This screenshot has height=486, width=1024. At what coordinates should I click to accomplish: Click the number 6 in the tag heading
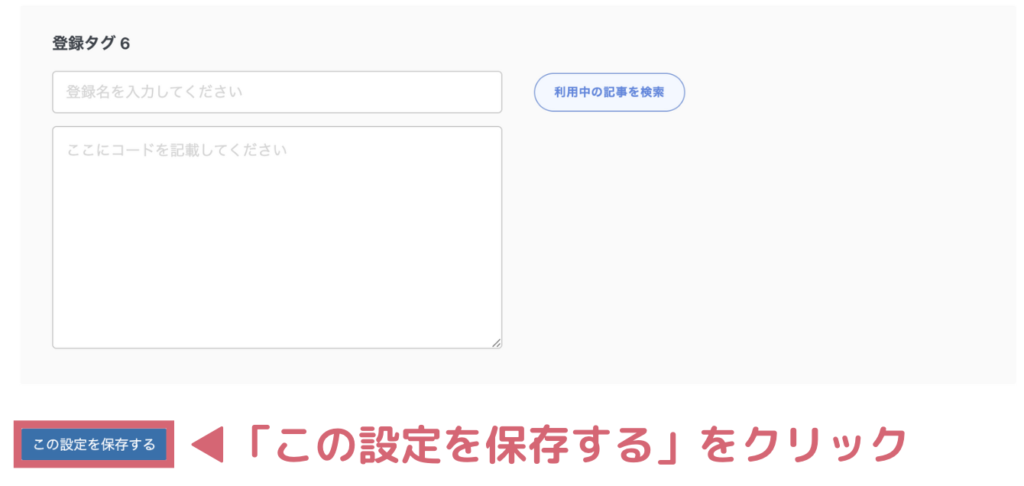point(125,44)
